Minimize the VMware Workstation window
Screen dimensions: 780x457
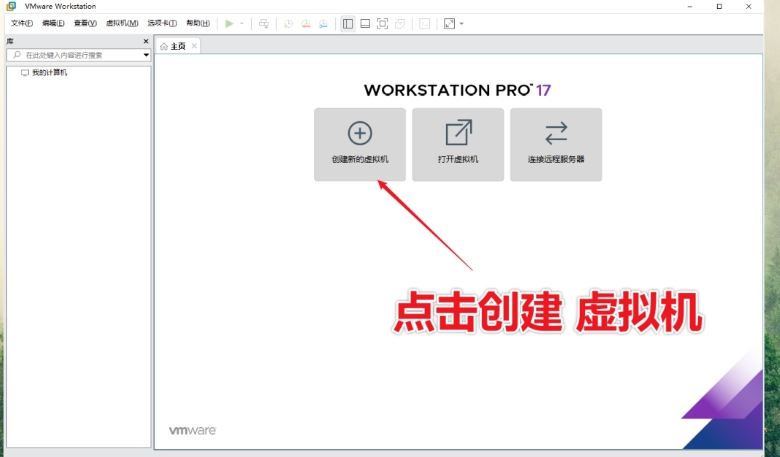689,6
